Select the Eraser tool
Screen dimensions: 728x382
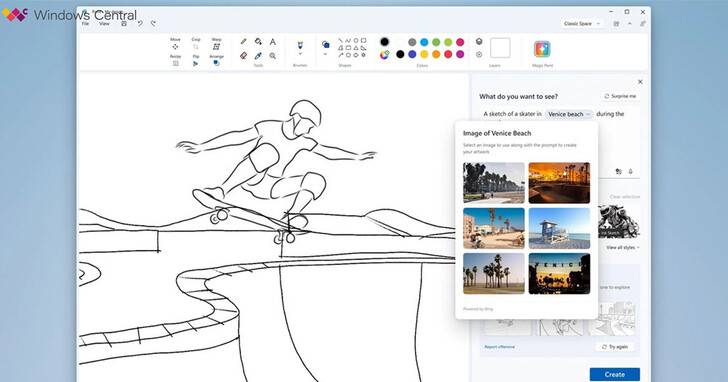coord(243,56)
